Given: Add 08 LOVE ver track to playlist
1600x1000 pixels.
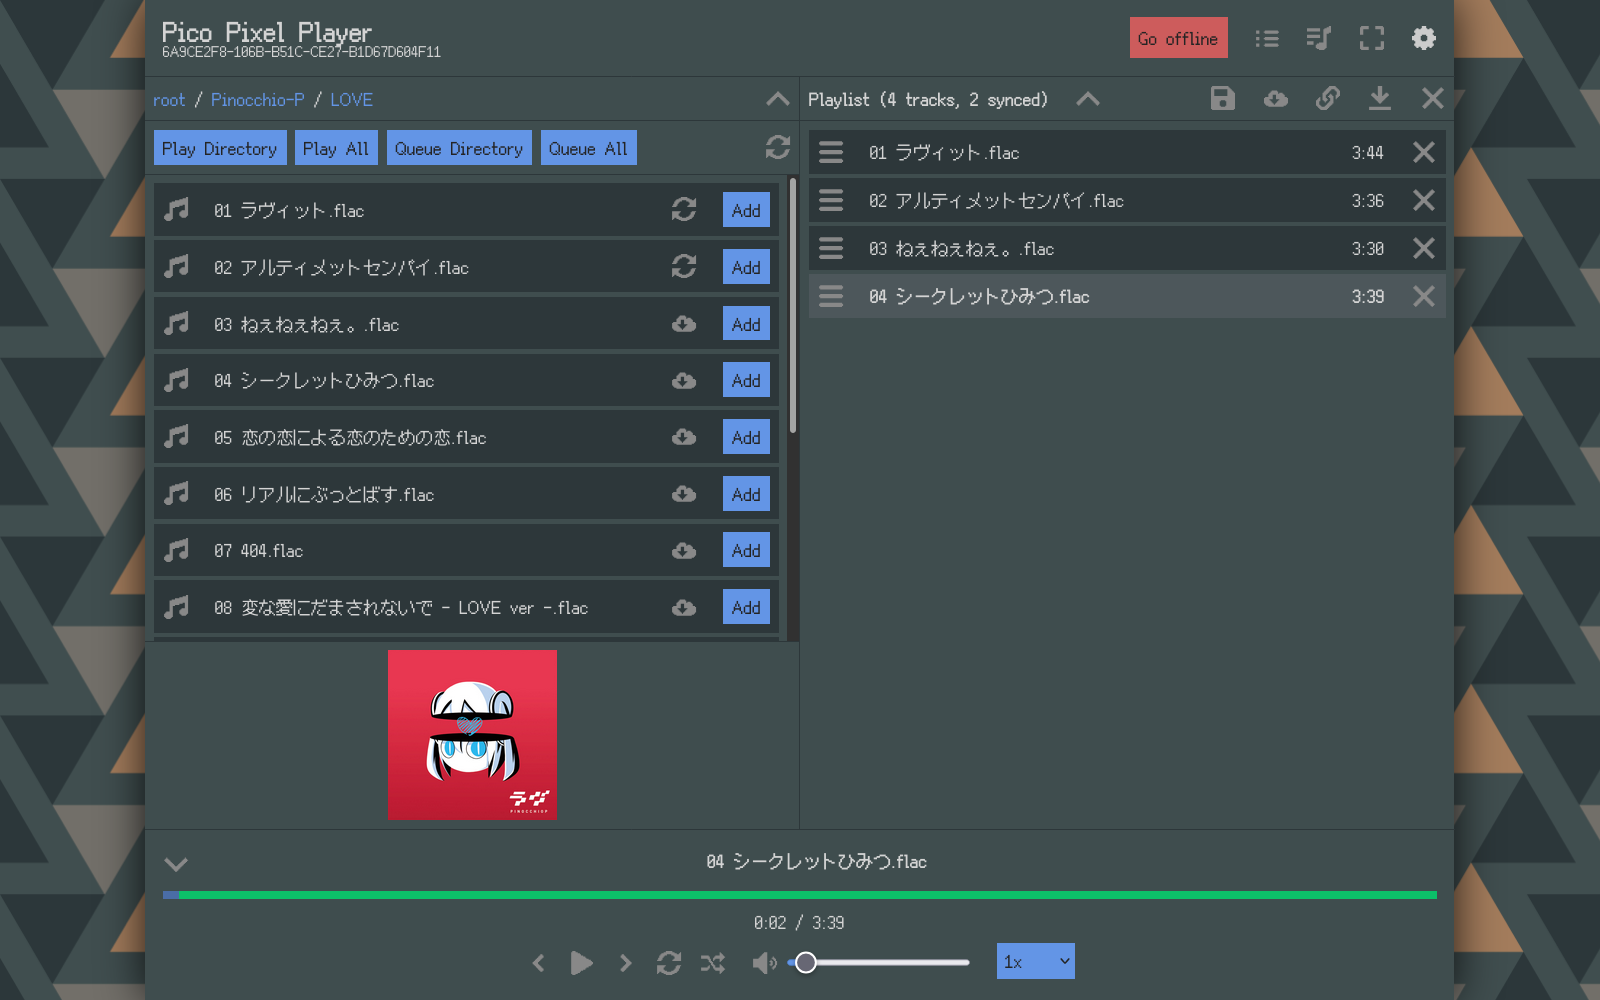Looking at the screenshot, I should point(746,607).
